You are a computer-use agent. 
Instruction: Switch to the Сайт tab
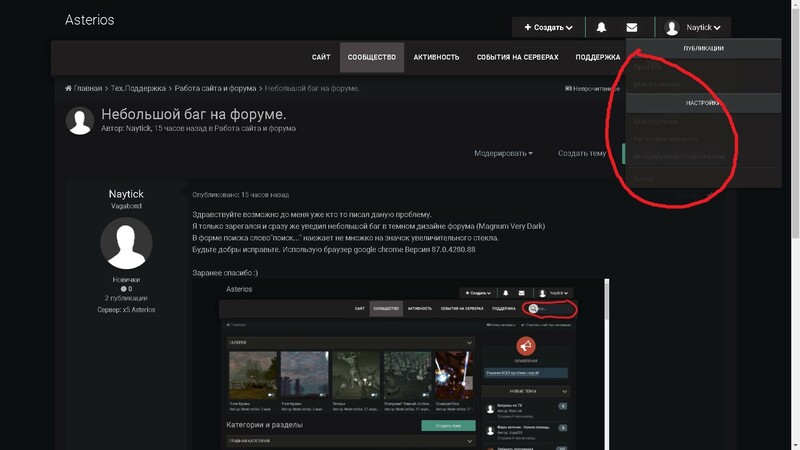tap(321, 57)
